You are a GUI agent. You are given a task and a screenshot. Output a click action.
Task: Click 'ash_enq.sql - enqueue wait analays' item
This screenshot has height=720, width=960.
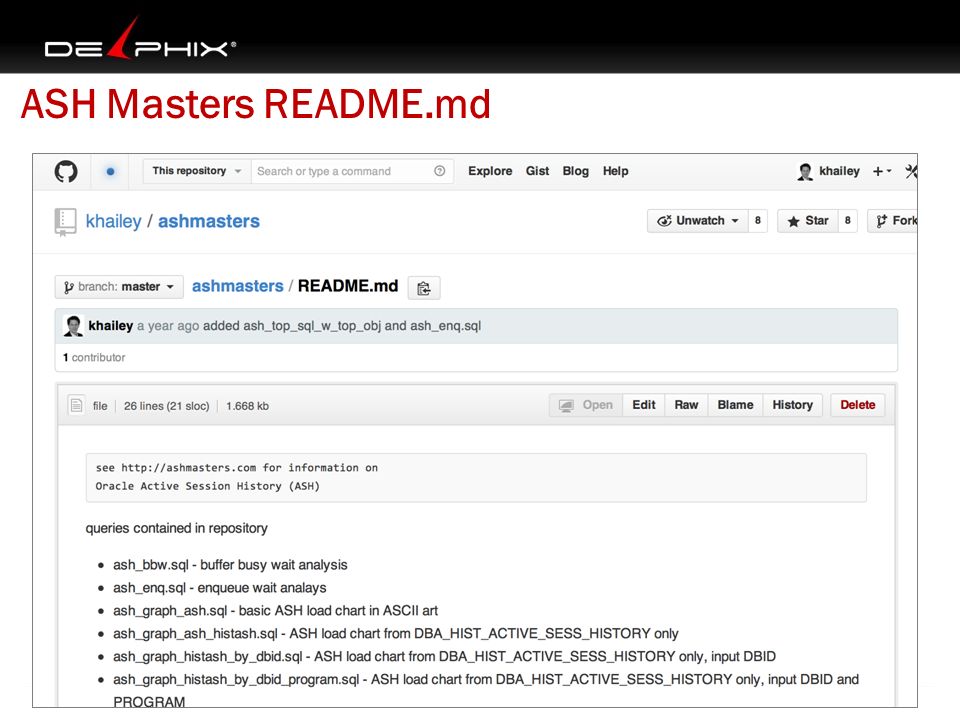click(x=220, y=588)
